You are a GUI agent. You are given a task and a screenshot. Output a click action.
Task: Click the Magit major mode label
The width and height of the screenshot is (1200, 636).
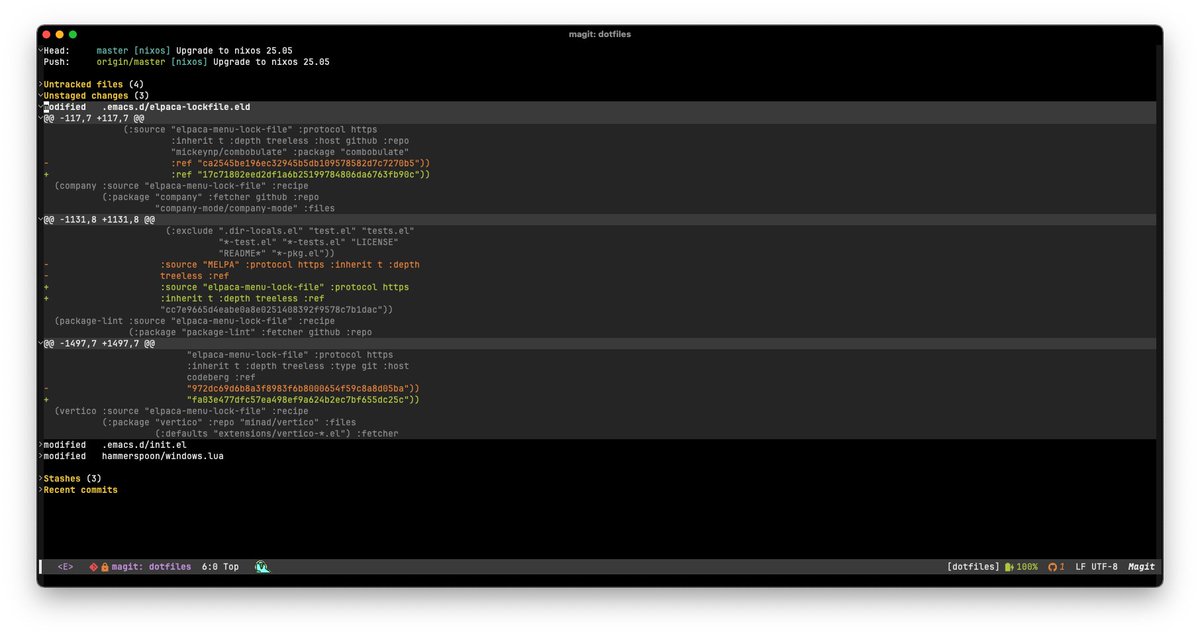[1141, 567]
